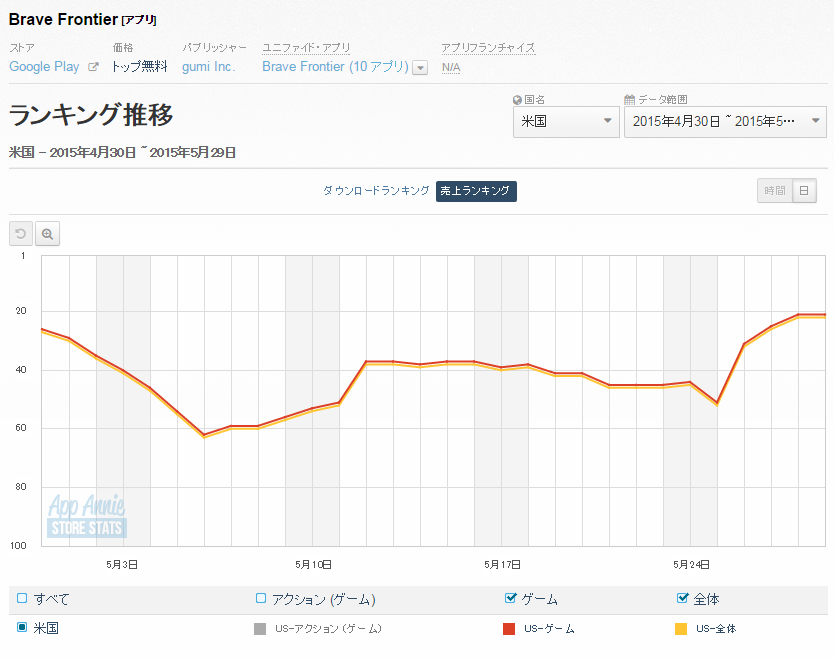Click the US-ゲーム legend label
This screenshot has height=658, width=834.
tap(549, 629)
